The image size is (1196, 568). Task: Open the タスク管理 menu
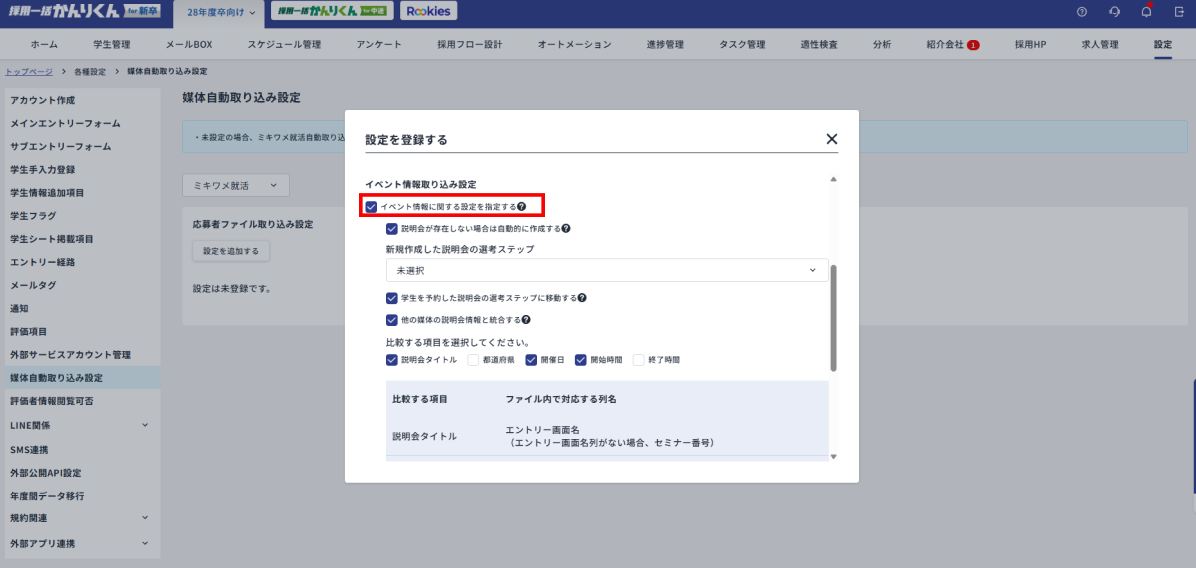(742, 44)
